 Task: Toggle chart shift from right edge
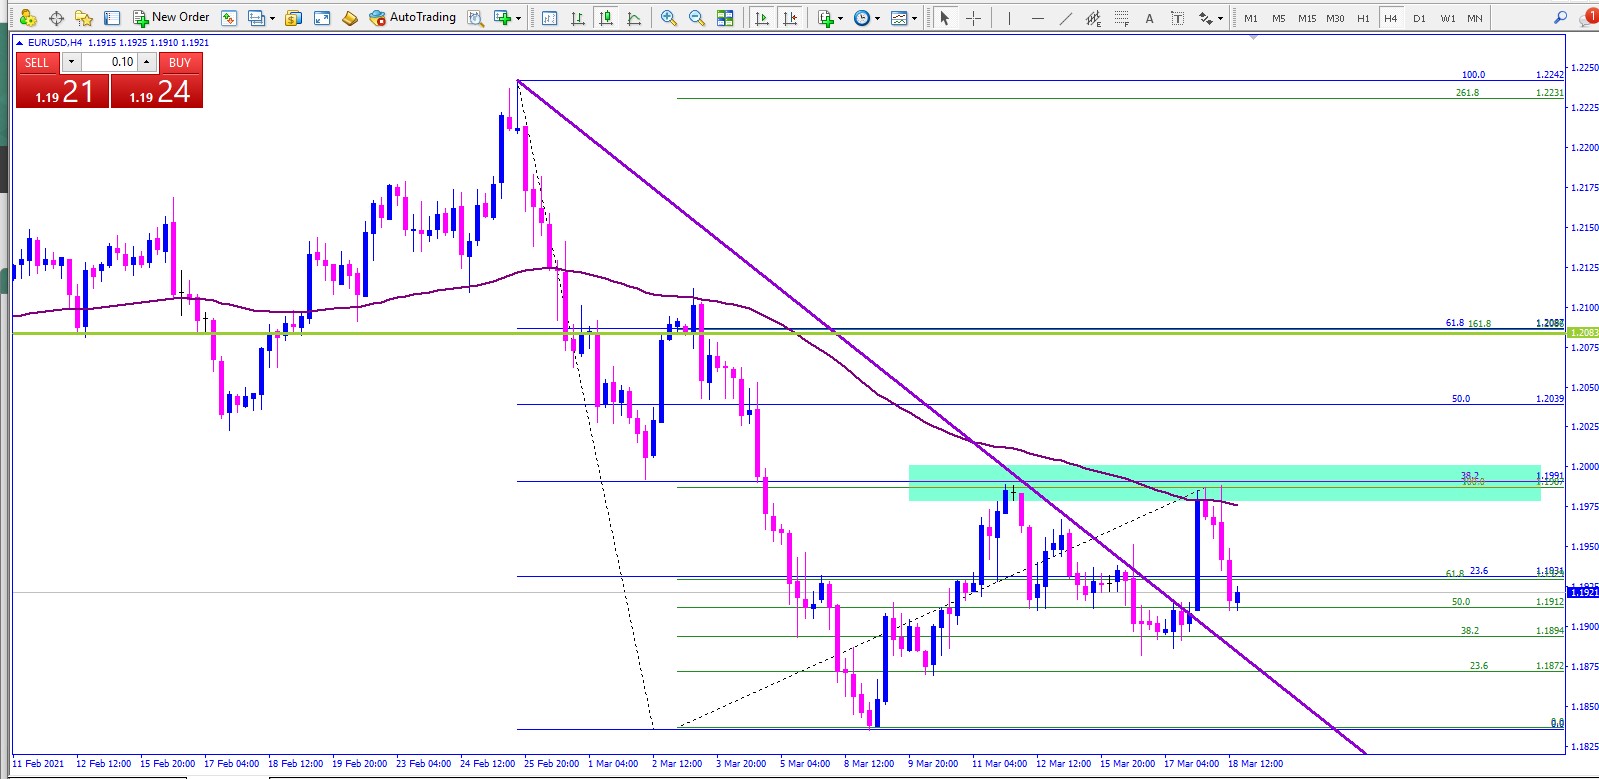click(x=790, y=17)
